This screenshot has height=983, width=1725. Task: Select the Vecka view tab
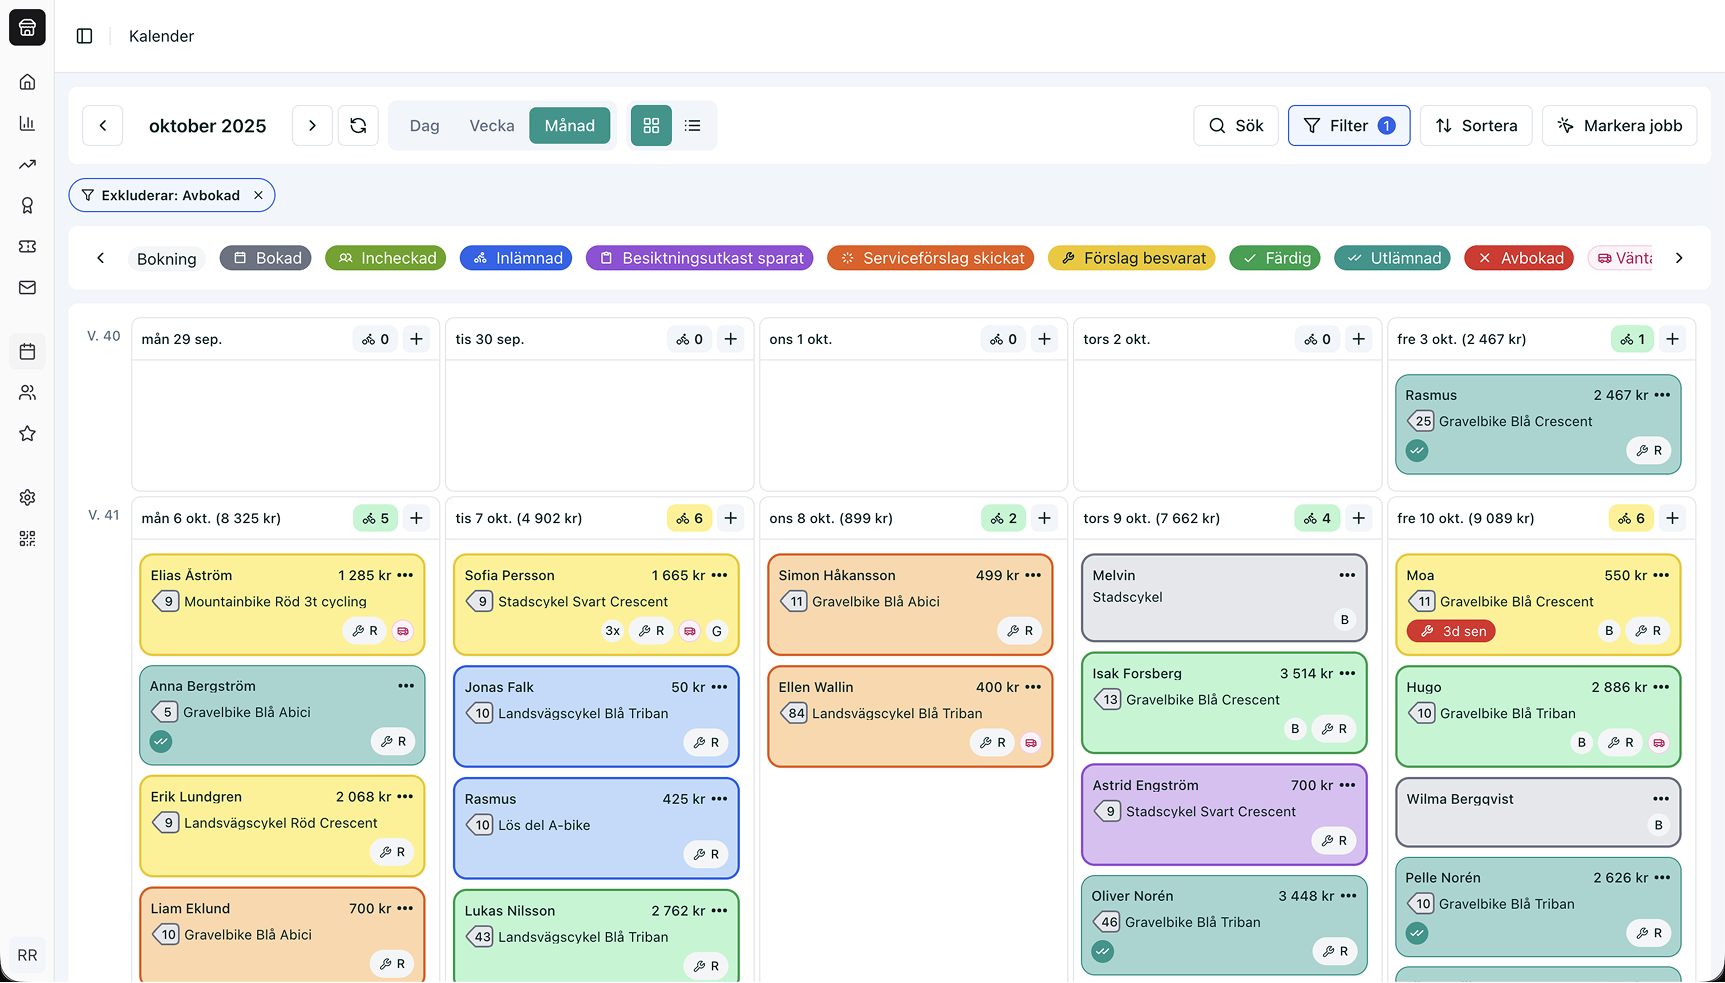(x=491, y=126)
